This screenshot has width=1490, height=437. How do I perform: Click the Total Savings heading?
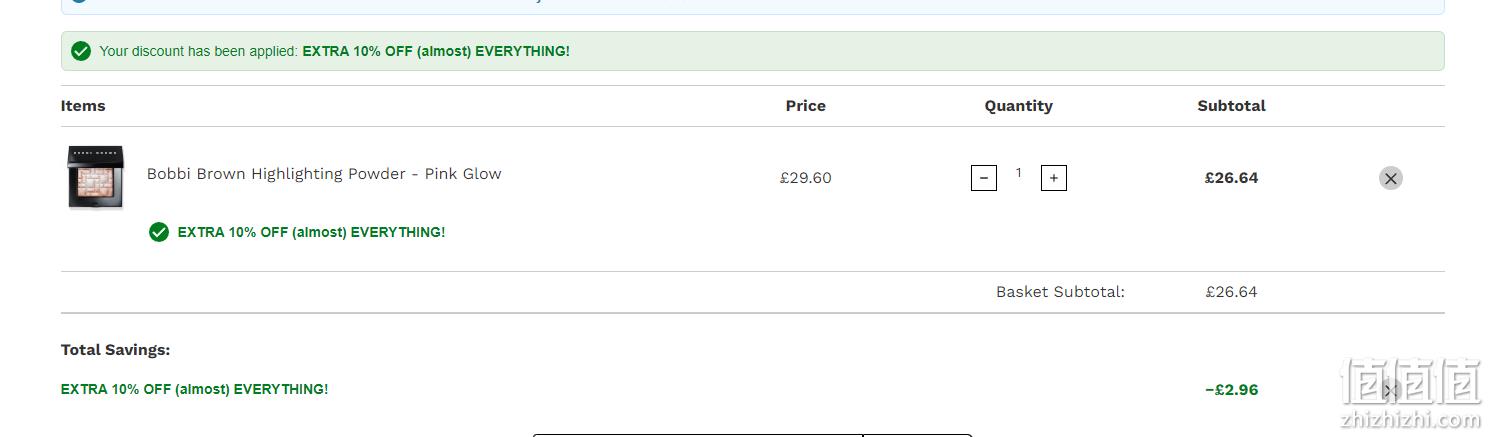[x=115, y=350]
